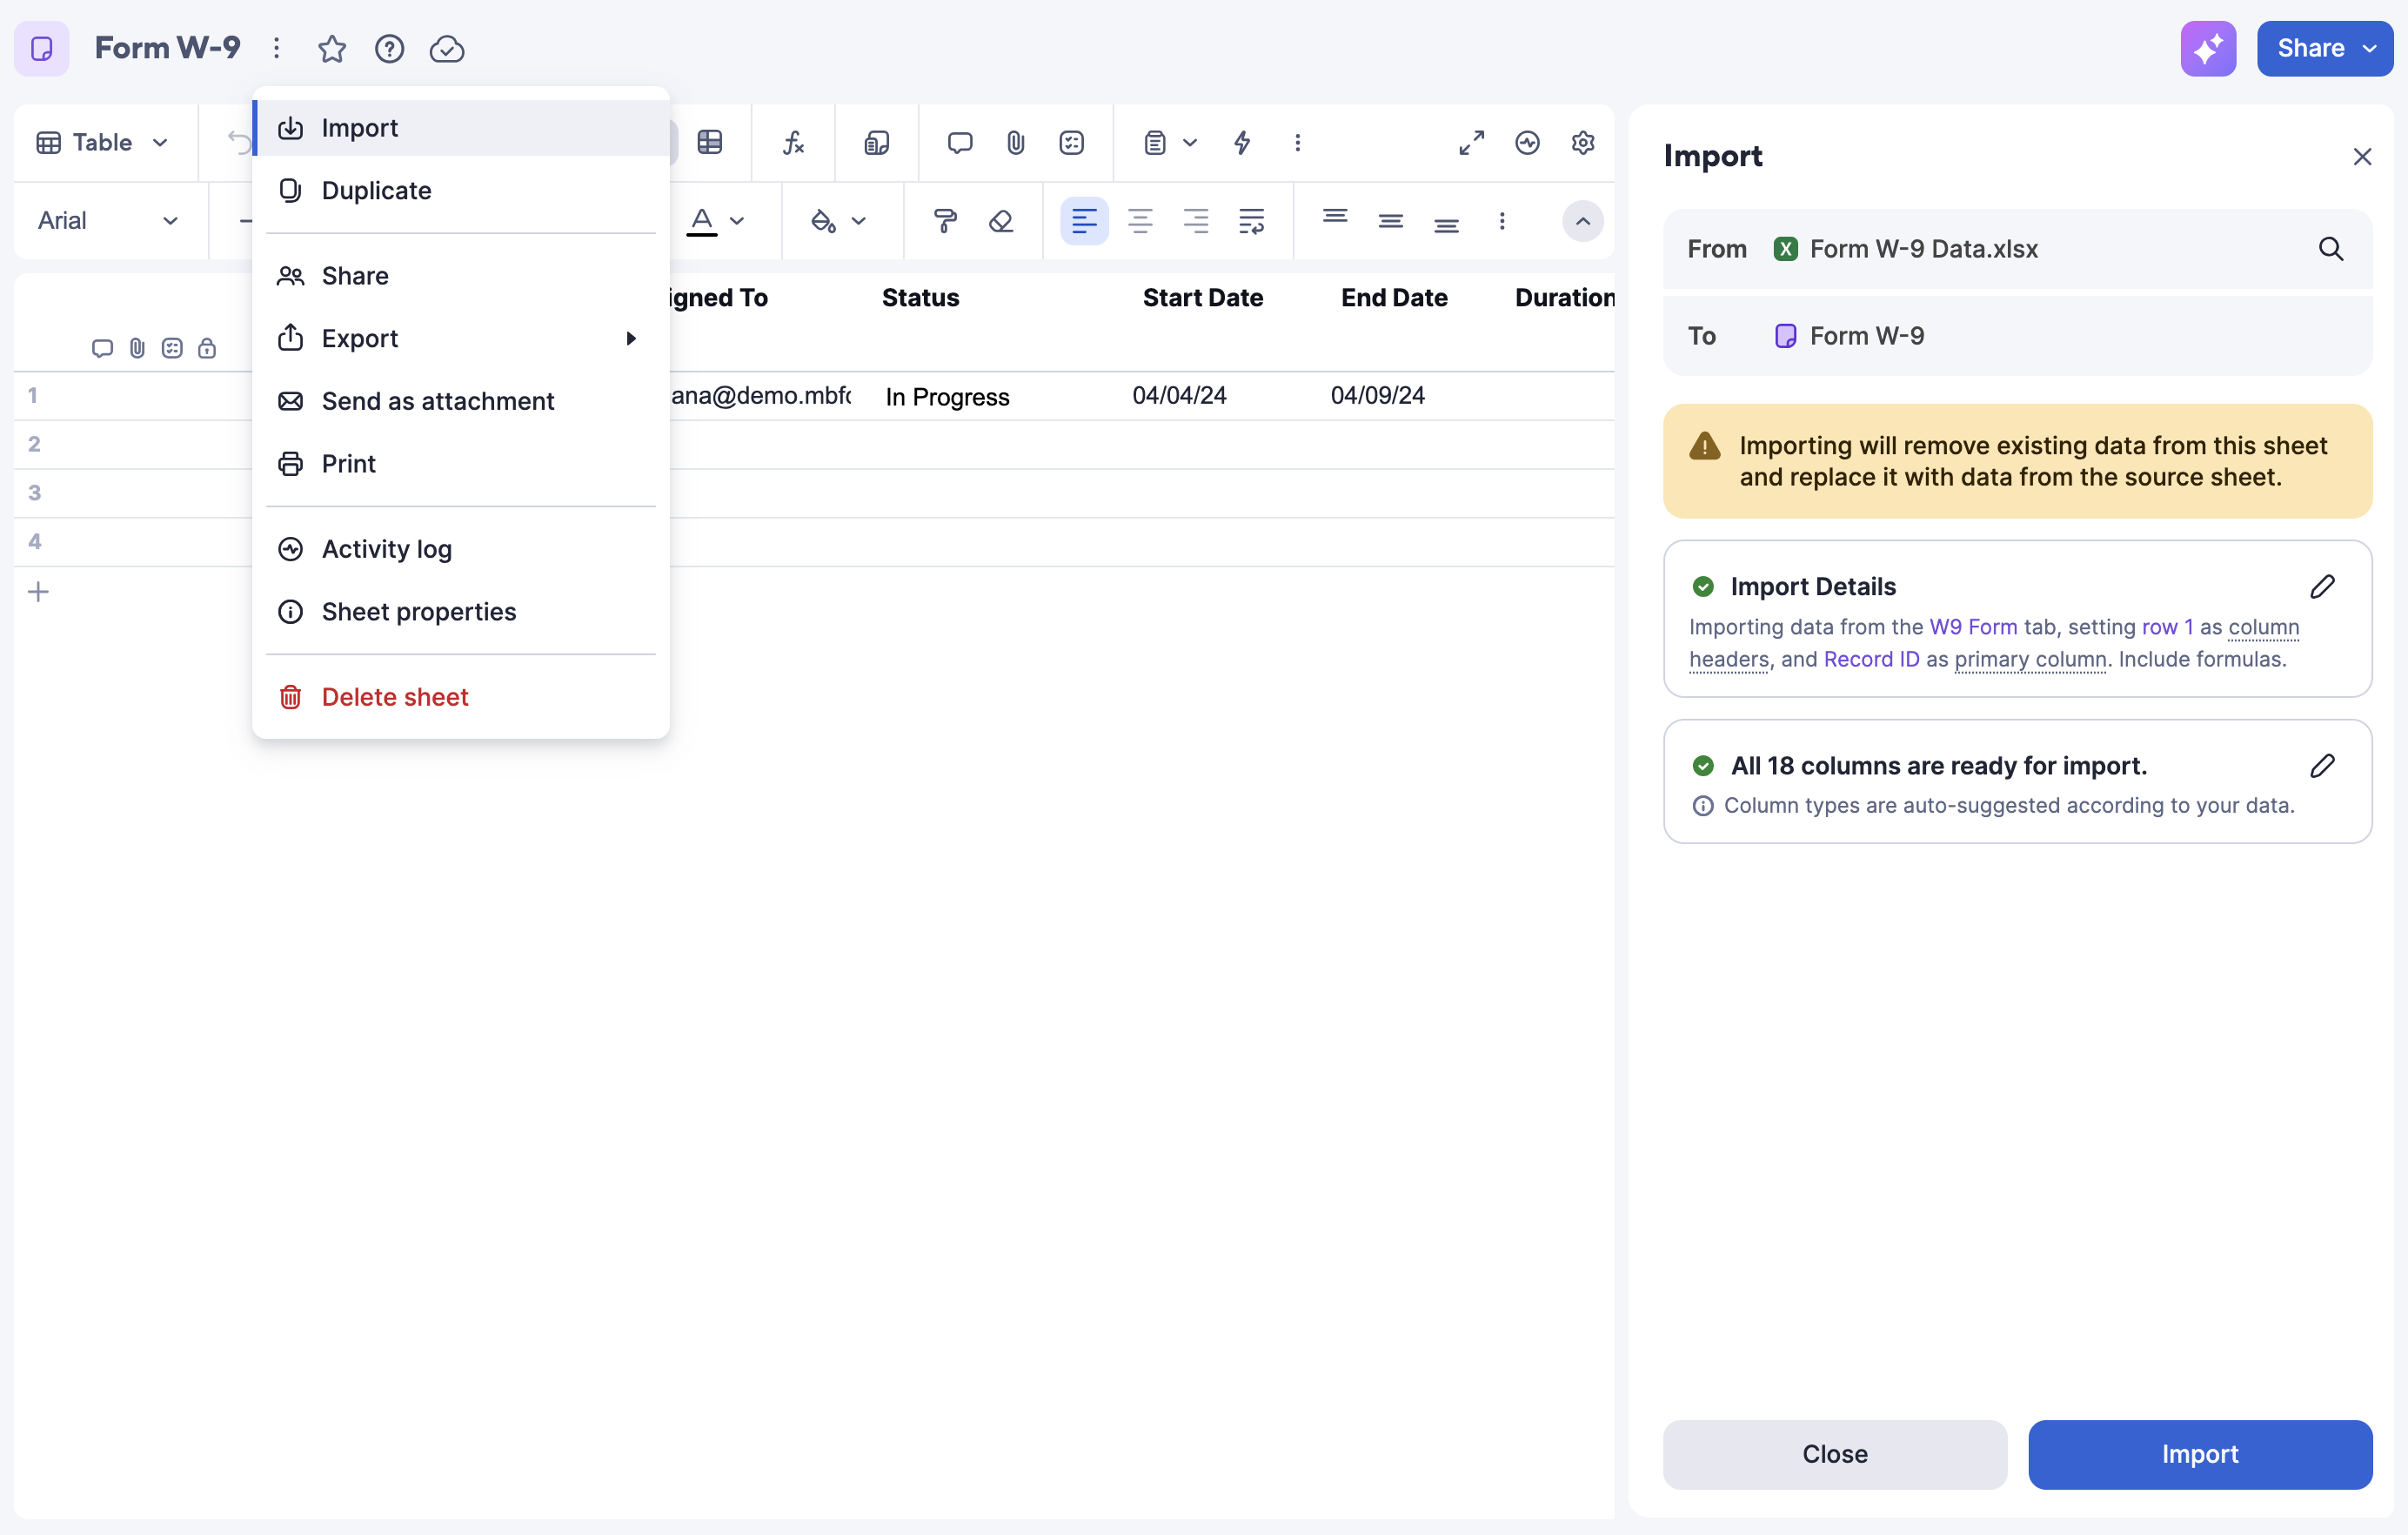Viewport: 2408px width, 1535px height.
Task: Click the table layout icon in toolbar
Action: coord(710,142)
